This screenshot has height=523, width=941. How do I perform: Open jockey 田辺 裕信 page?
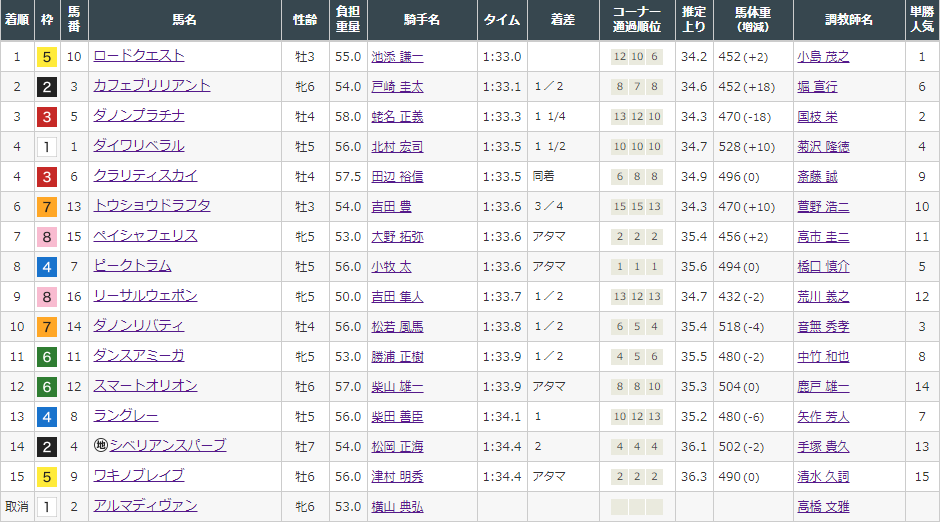(397, 177)
